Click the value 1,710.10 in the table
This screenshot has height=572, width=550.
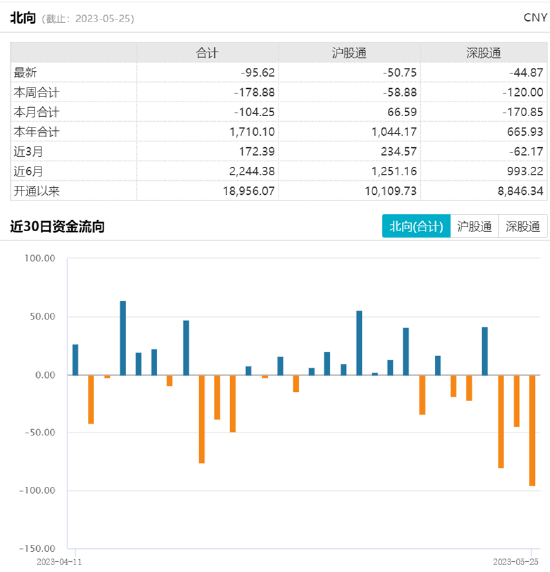(252, 131)
